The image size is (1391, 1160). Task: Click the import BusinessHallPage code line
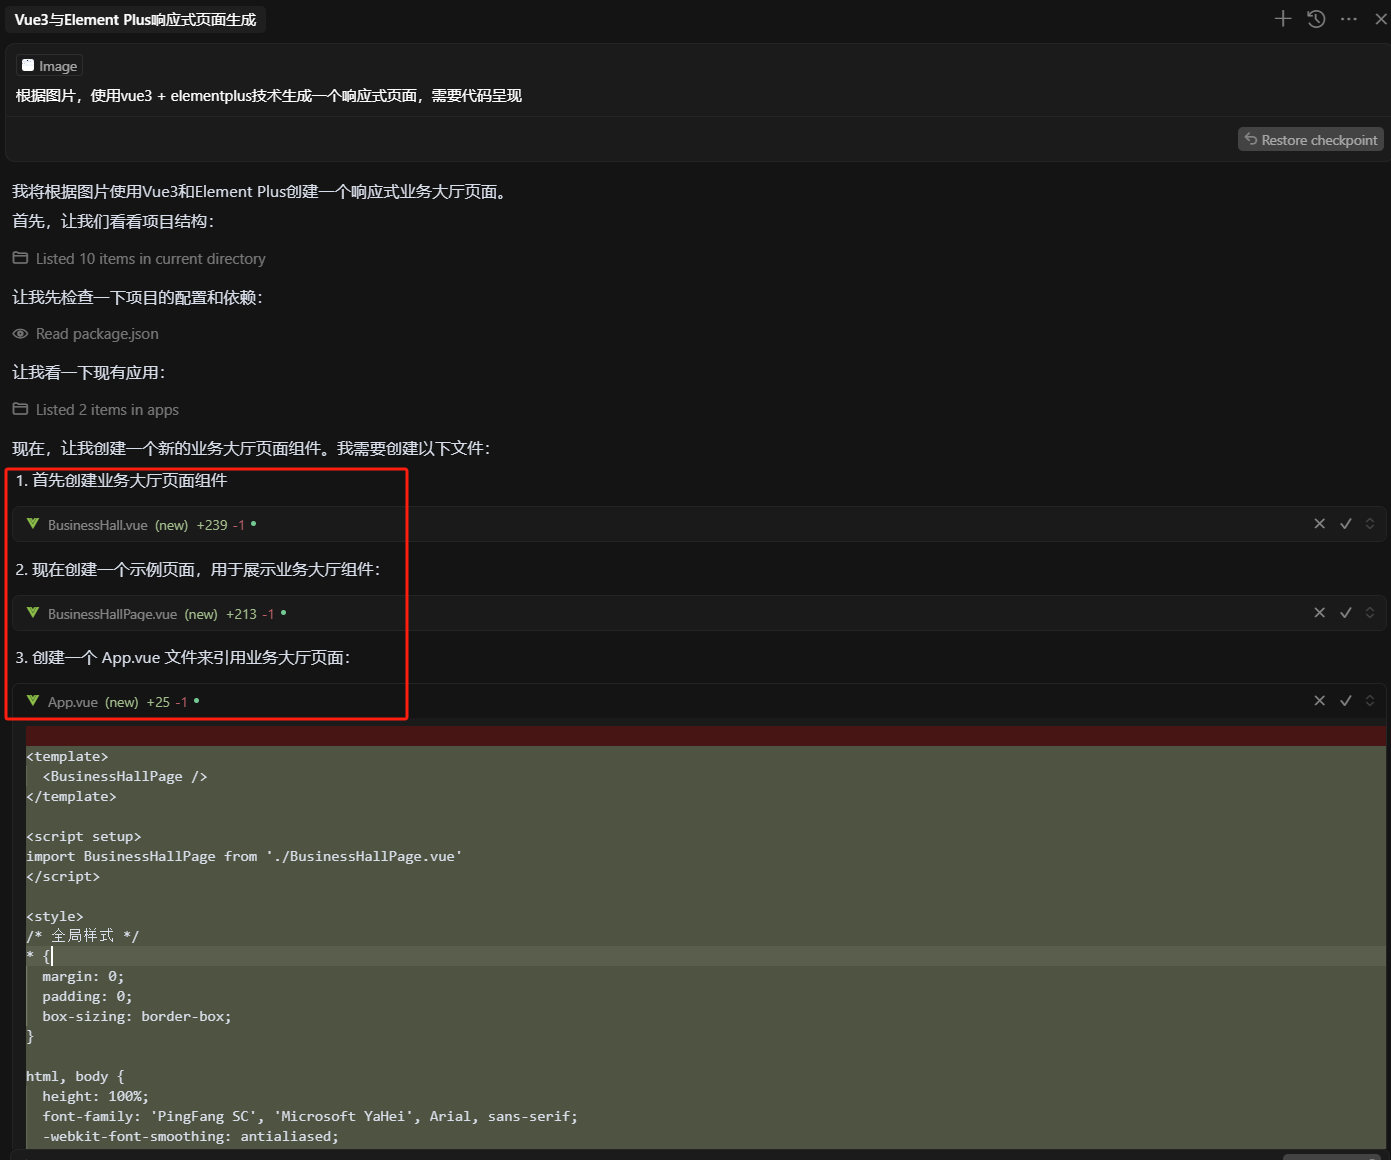click(244, 856)
